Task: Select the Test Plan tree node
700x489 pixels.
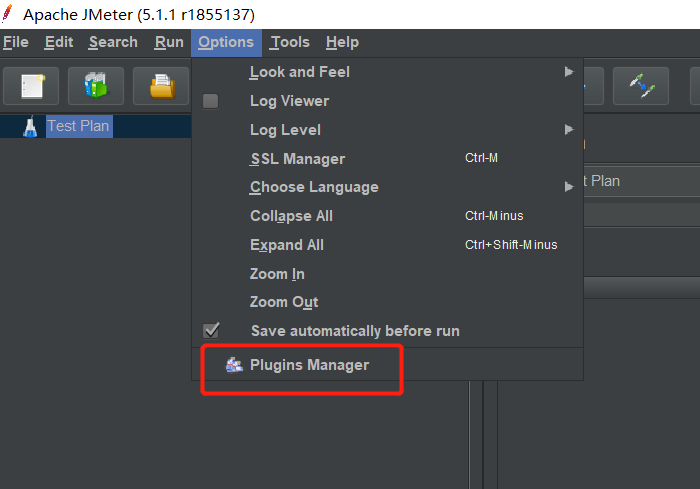Action: click(x=78, y=127)
